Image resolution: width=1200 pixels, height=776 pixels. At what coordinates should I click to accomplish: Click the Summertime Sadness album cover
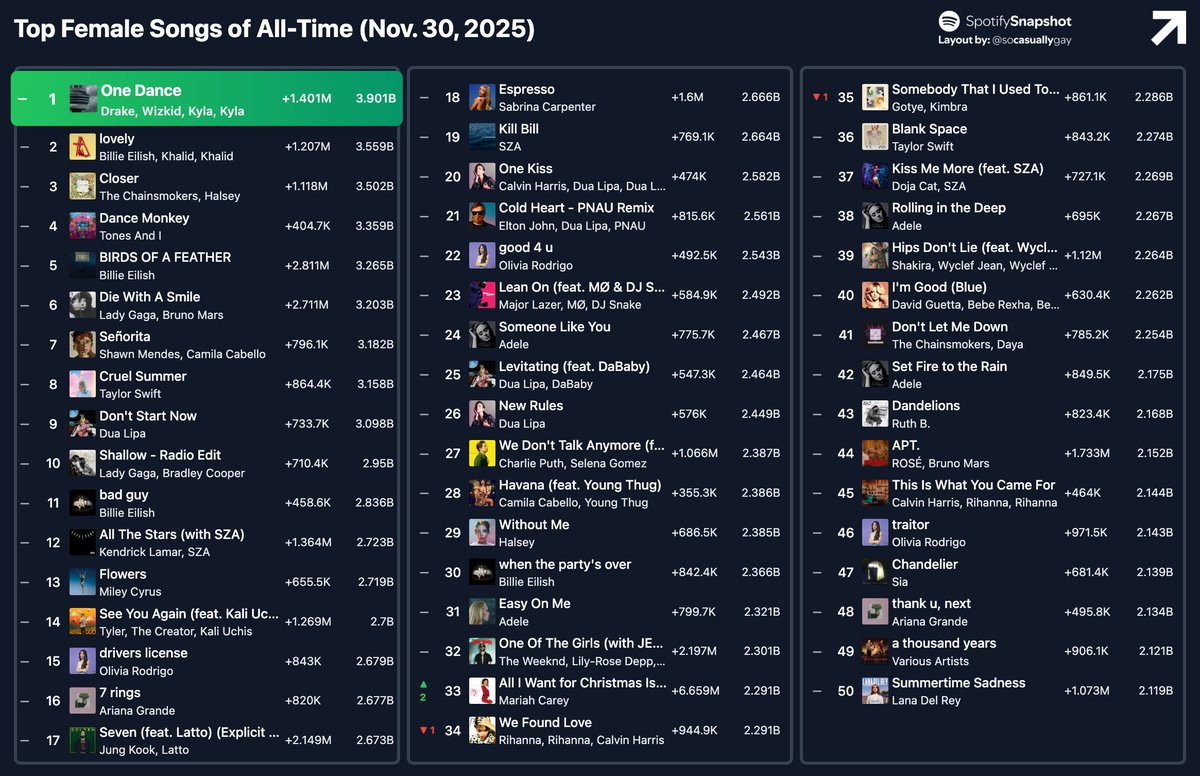pyautogui.click(x=875, y=690)
